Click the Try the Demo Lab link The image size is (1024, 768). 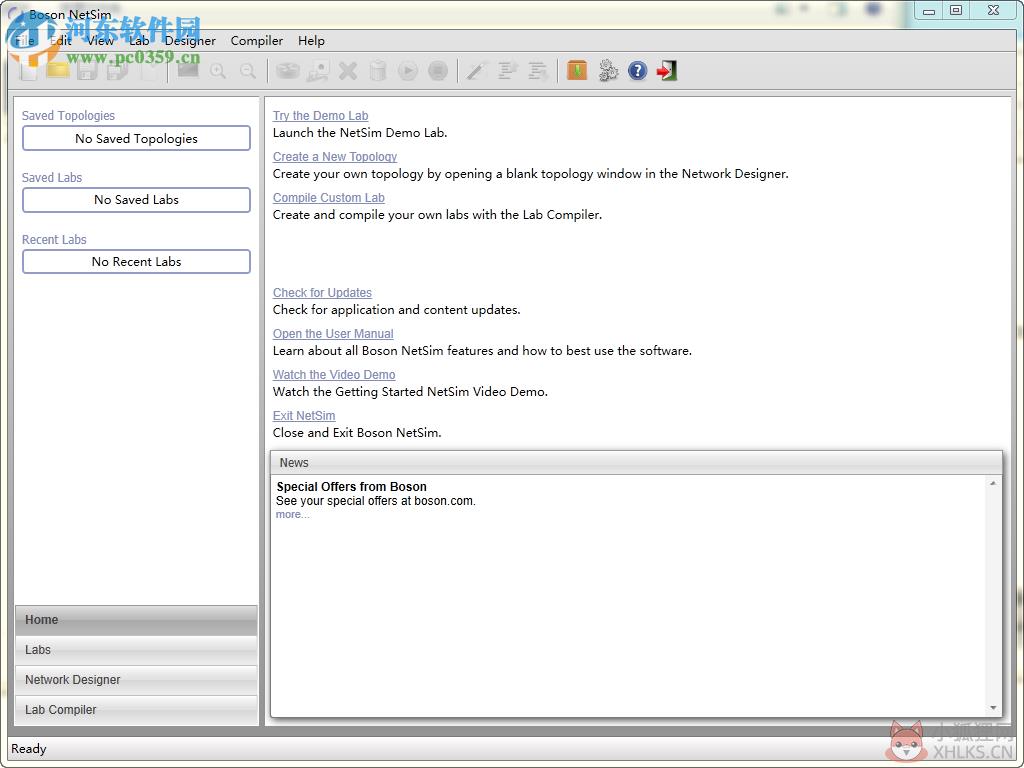(x=321, y=116)
